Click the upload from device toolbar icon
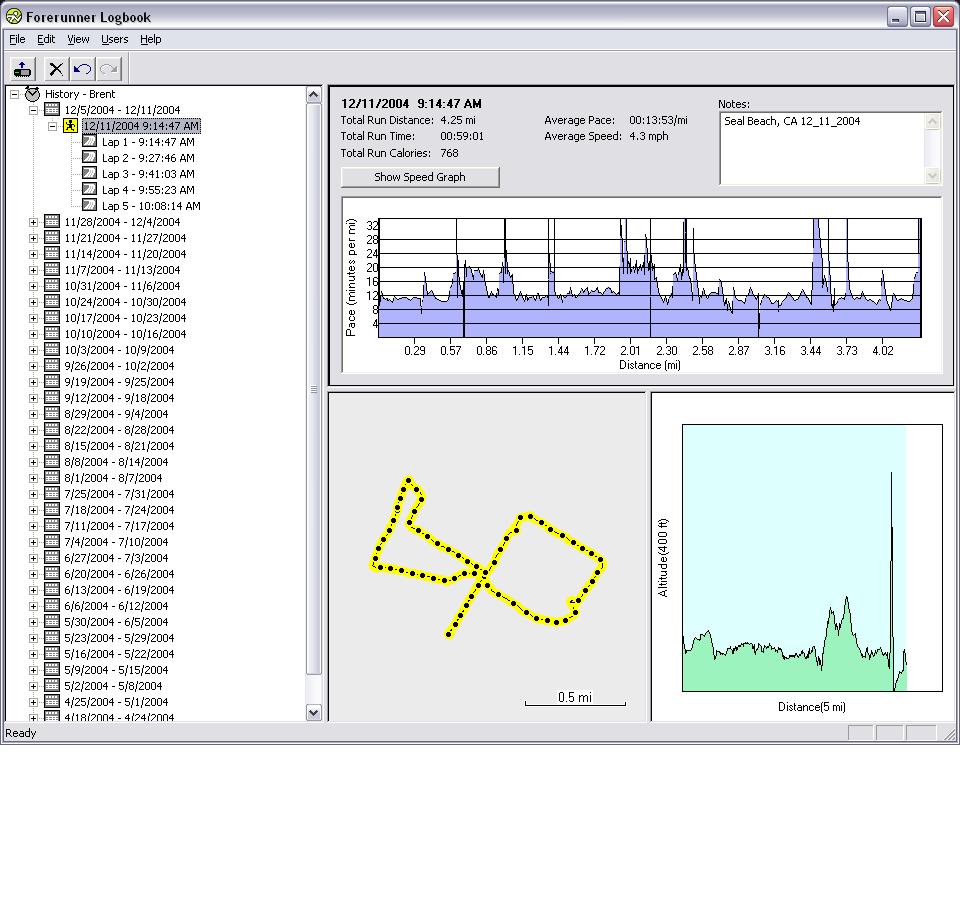The image size is (960, 923). pos(23,69)
